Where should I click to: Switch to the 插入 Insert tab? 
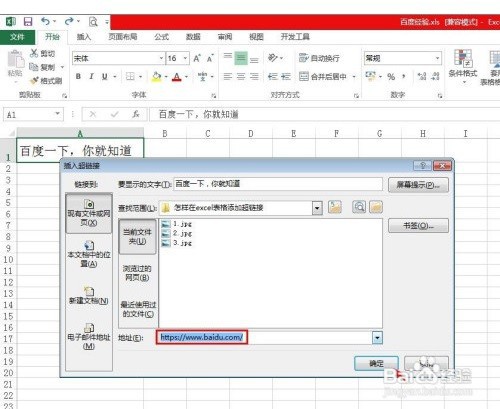tap(84, 37)
